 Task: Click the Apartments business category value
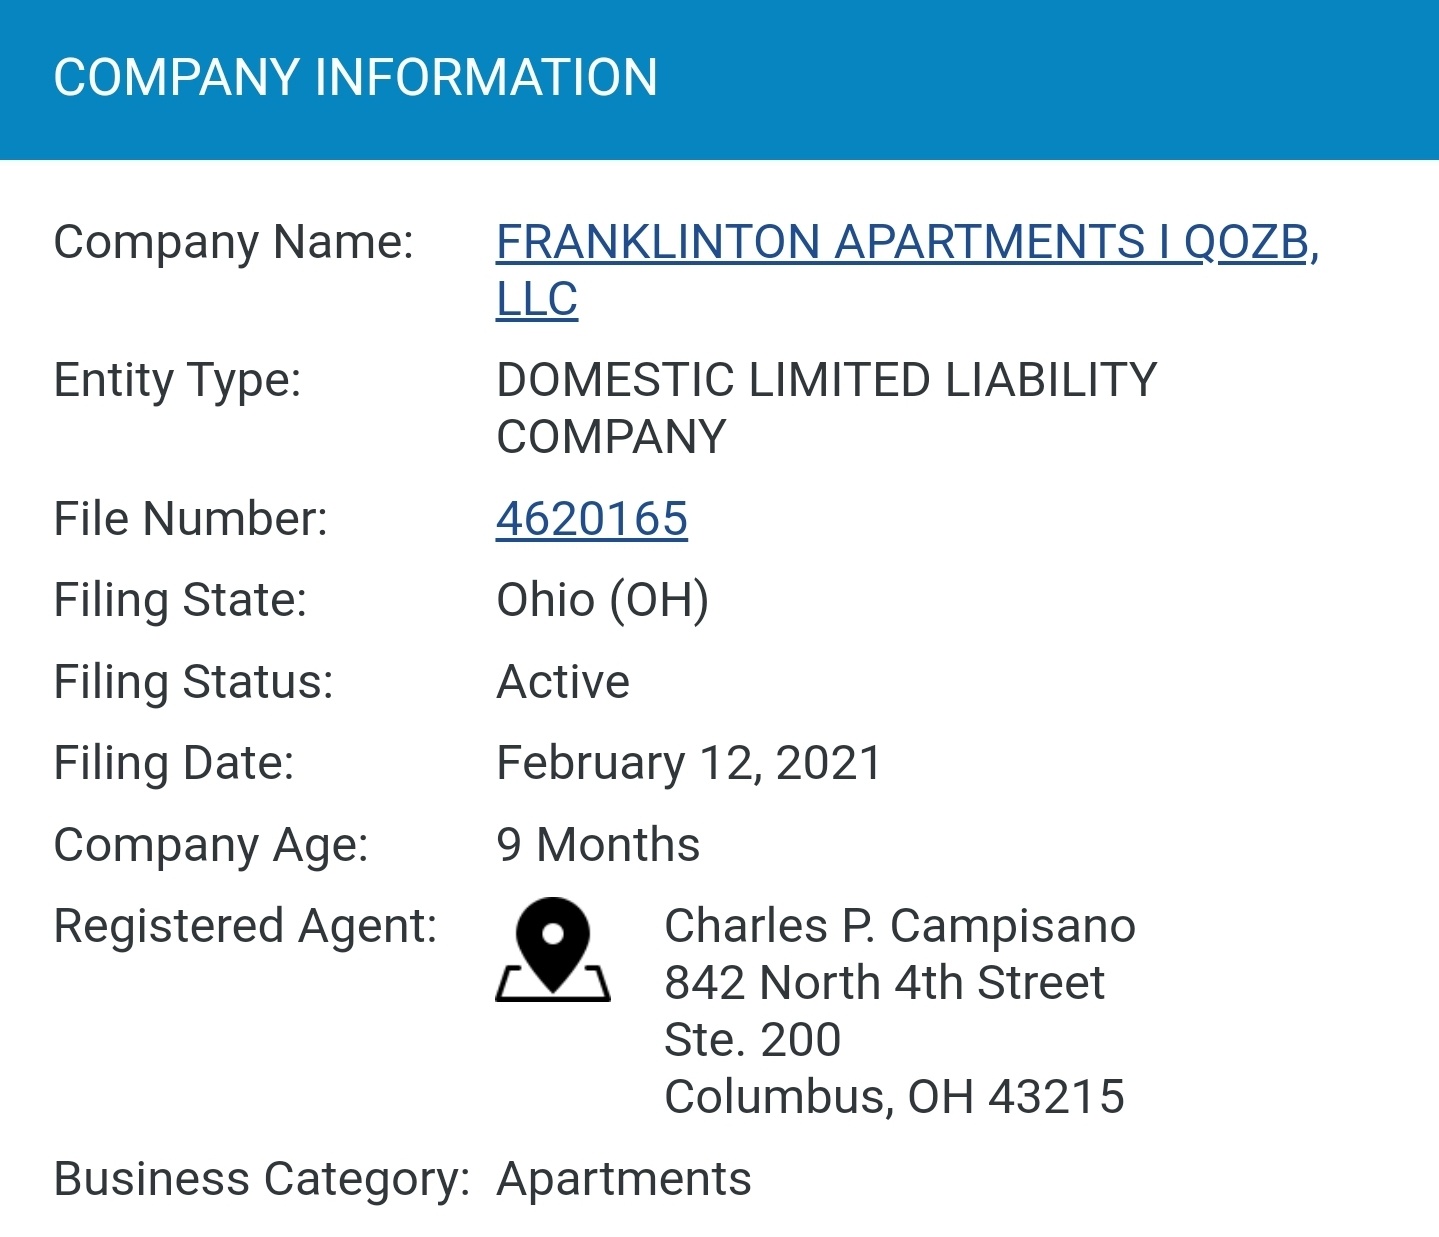(624, 1180)
